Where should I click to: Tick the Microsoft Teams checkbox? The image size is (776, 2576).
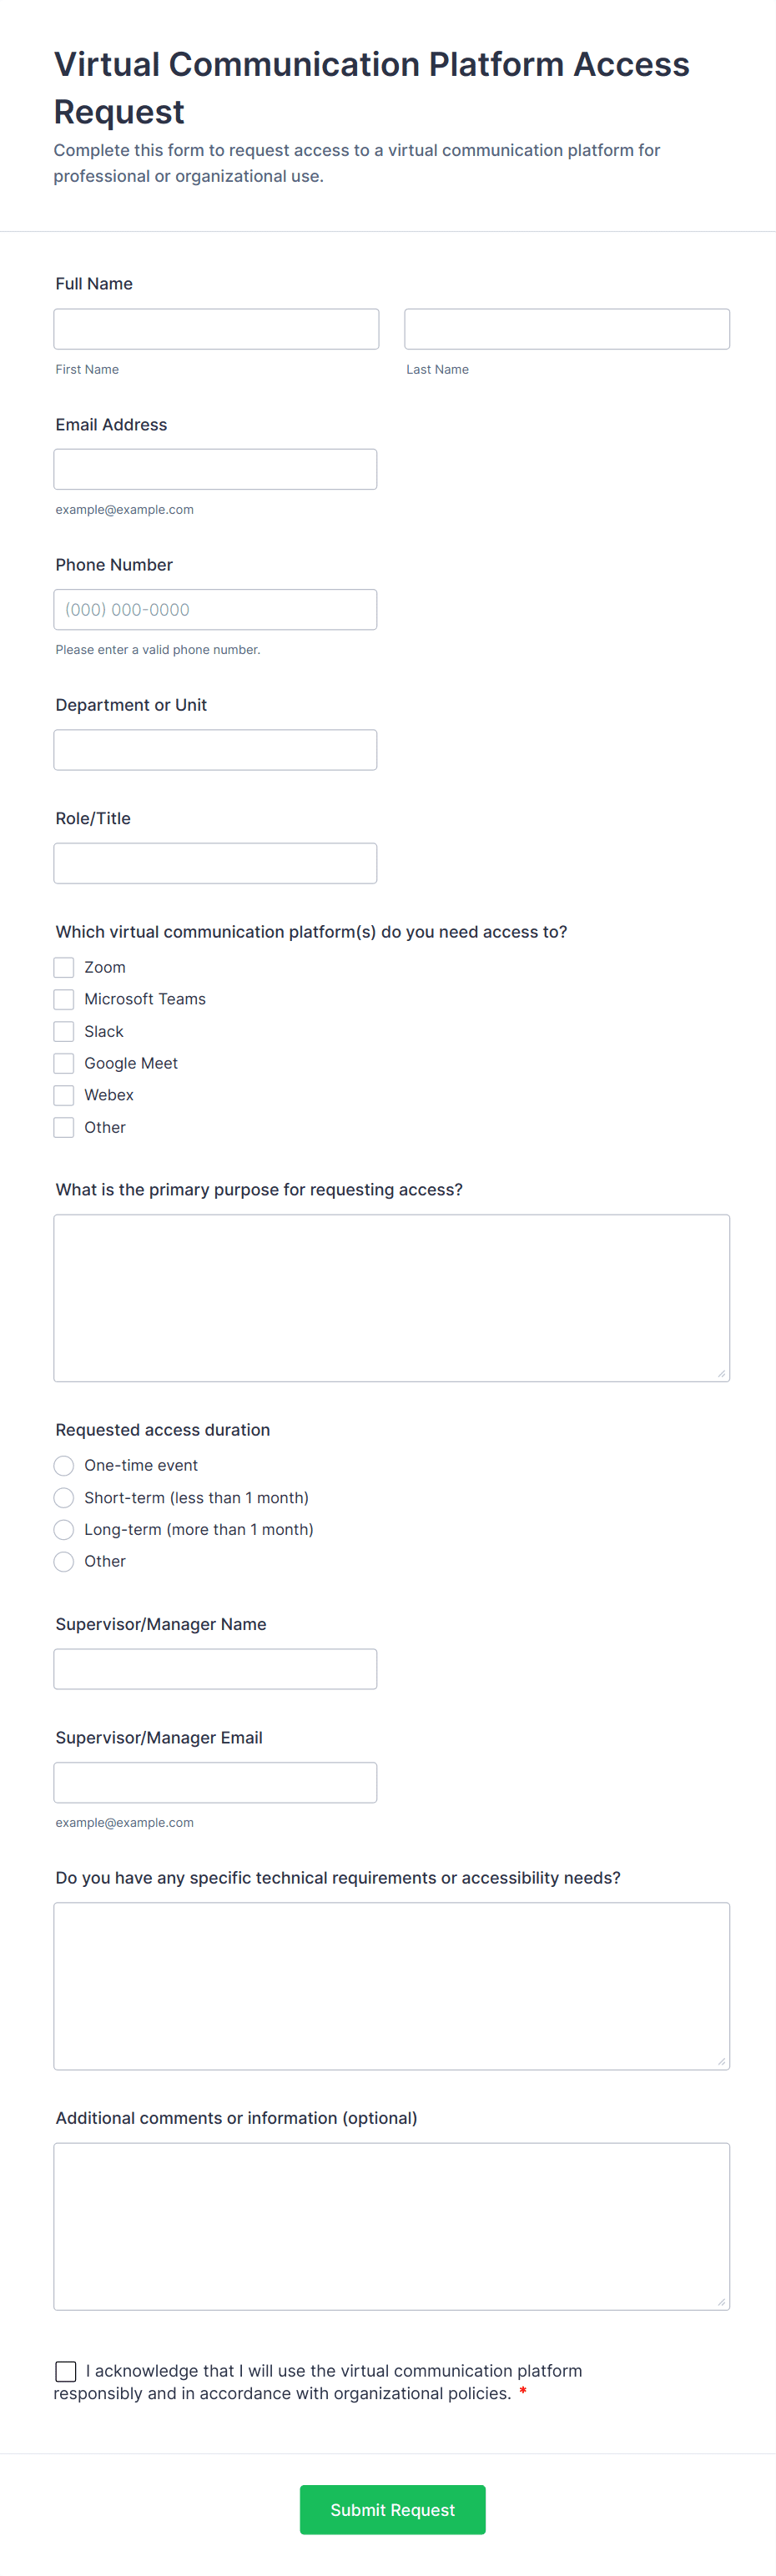click(x=64, y=999)
